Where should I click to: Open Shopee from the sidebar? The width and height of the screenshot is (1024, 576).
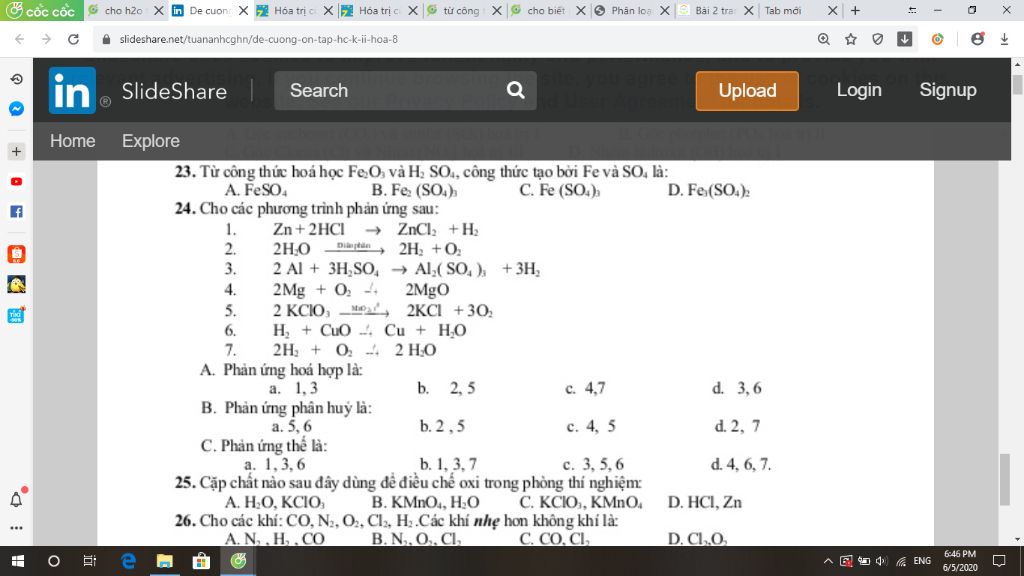pyautogui.click(x=16, y=253)
